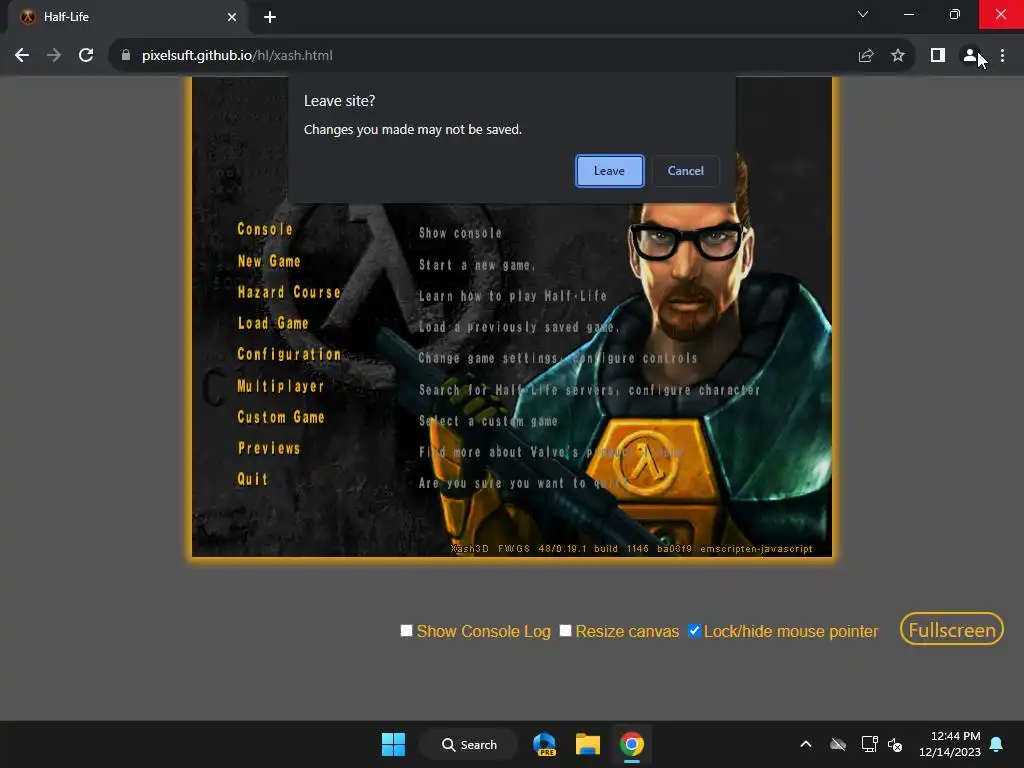
Task: Click "Learn how to play Half-Life" text
Action: click(x=513, y=296)
